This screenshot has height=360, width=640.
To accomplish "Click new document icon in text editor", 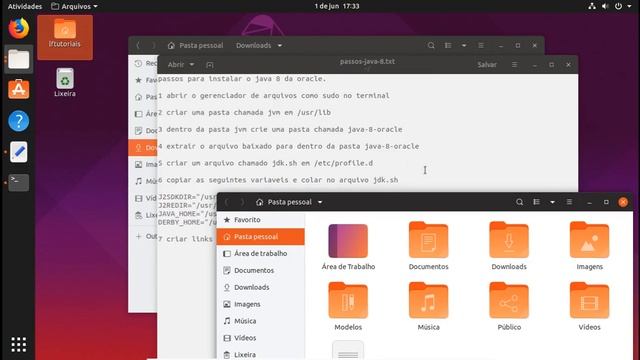I will (210, 65).
